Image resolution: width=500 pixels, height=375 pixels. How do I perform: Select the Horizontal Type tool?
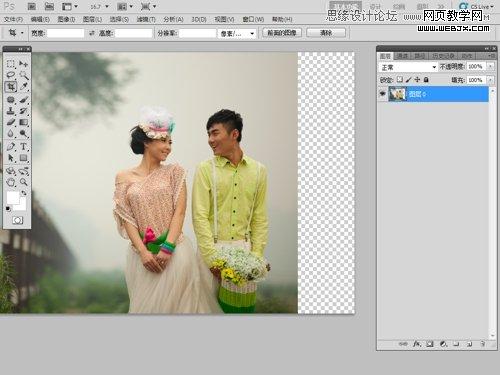[x=24, y=146]
